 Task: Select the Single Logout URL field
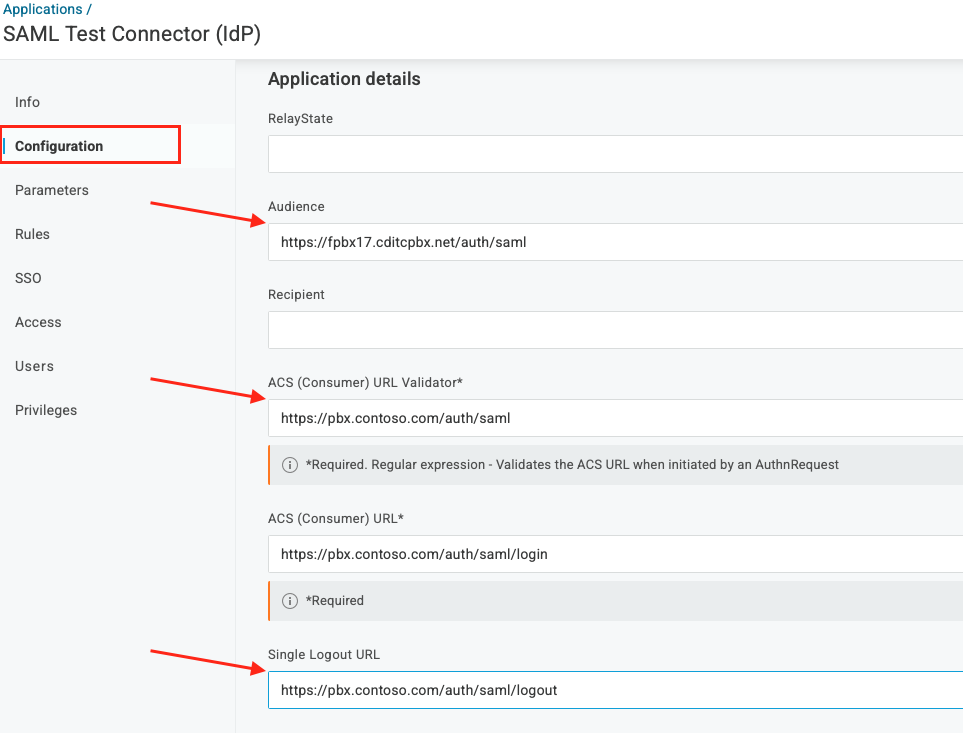615,690
